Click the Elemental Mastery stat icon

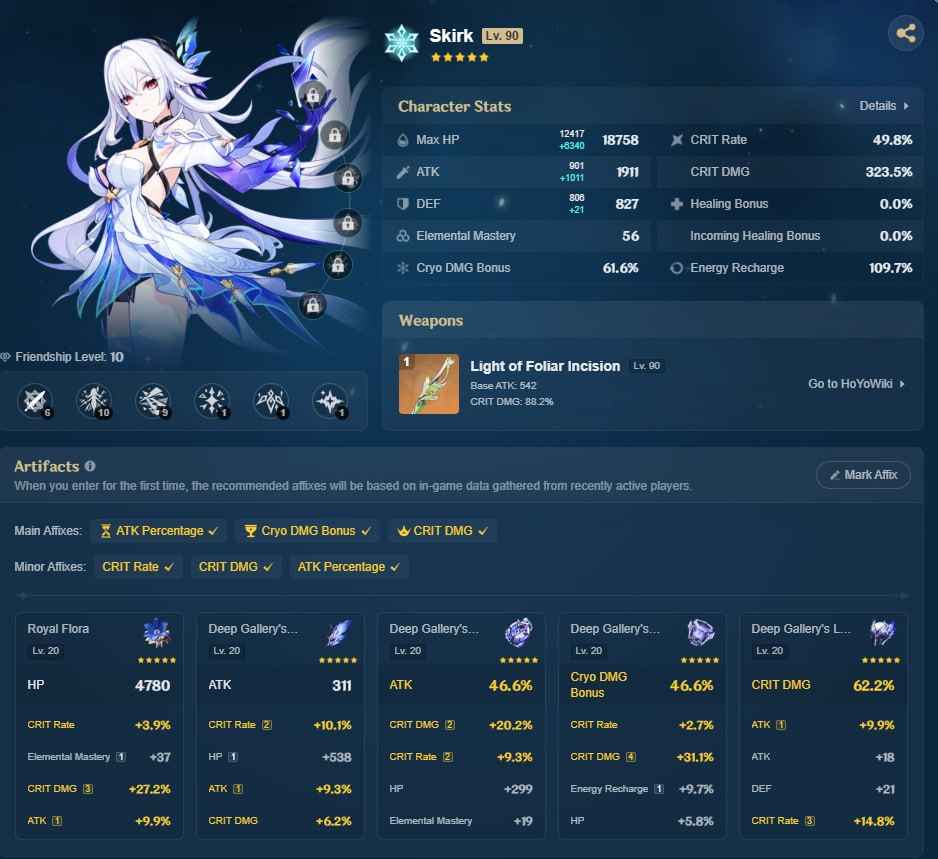(403, 236)
